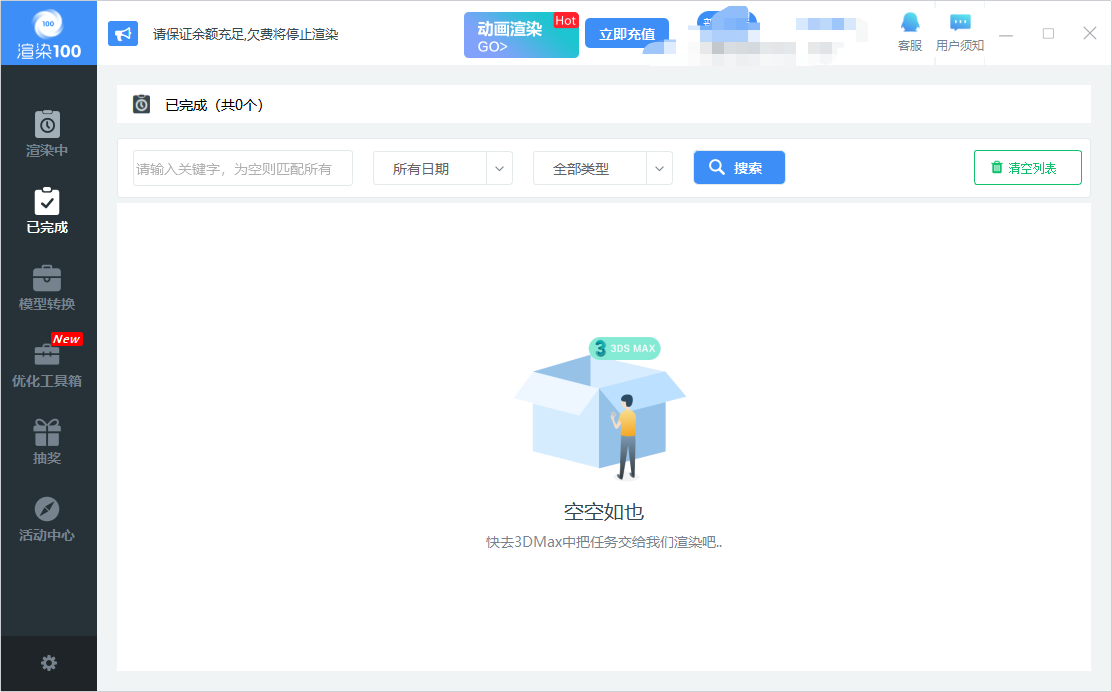Expand the 所有日期 date filter dropdown
The width and height of the screenshot is (1112, 692).
[442, 168]
